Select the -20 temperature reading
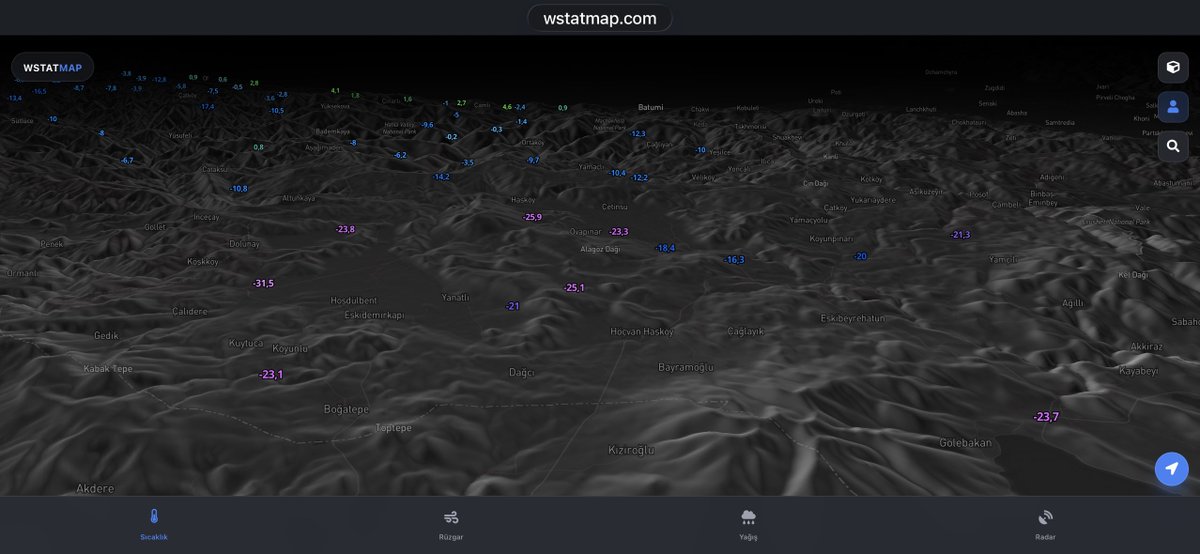 pos(860,257)
